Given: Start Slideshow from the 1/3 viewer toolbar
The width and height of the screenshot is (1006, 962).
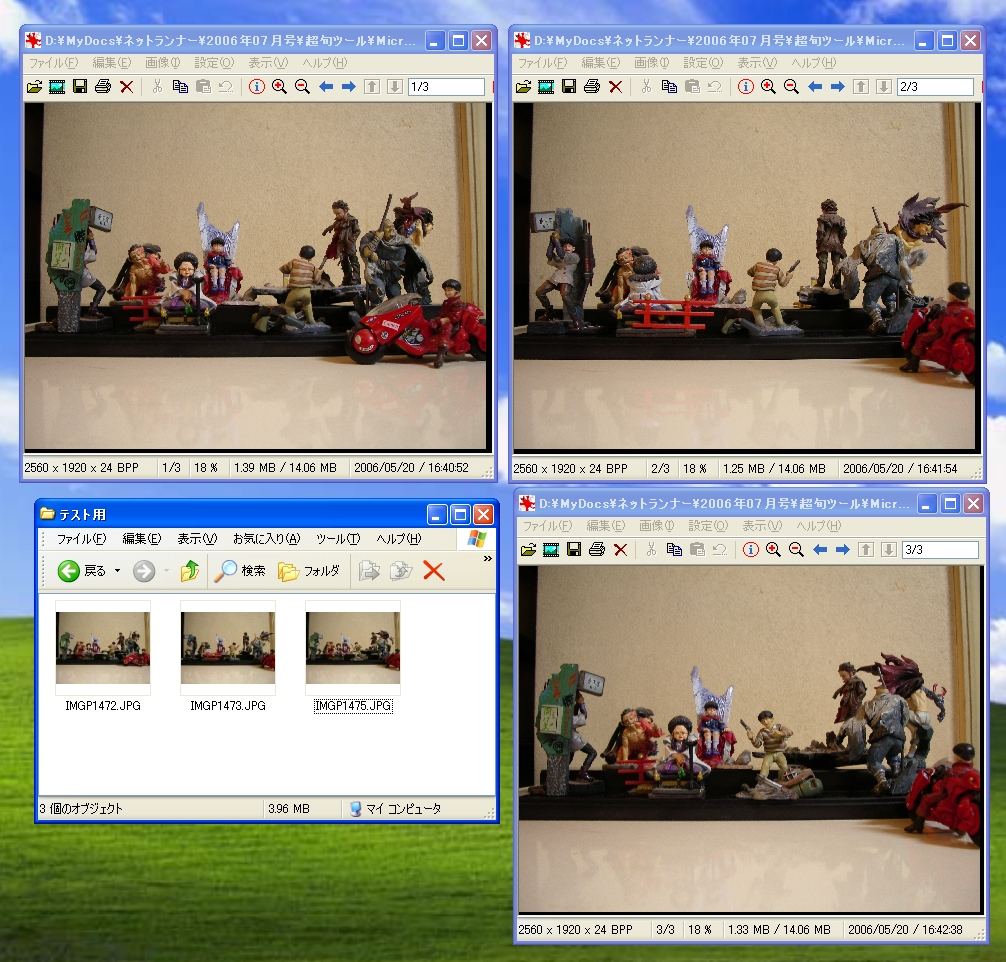Looking at the screenshot, I should coord(57,87).
